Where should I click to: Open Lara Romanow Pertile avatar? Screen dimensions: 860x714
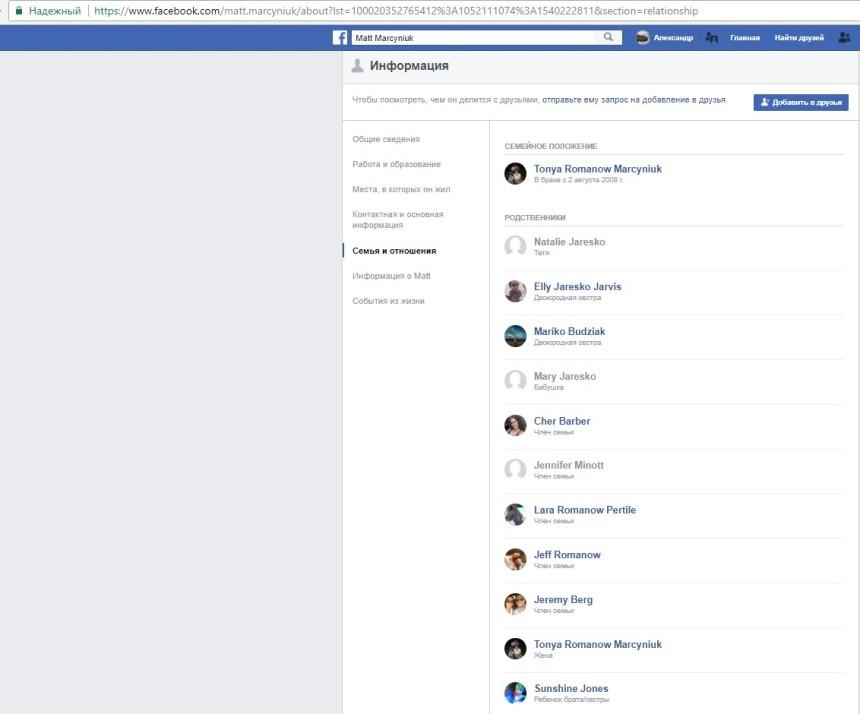click(x=515, y=514)
